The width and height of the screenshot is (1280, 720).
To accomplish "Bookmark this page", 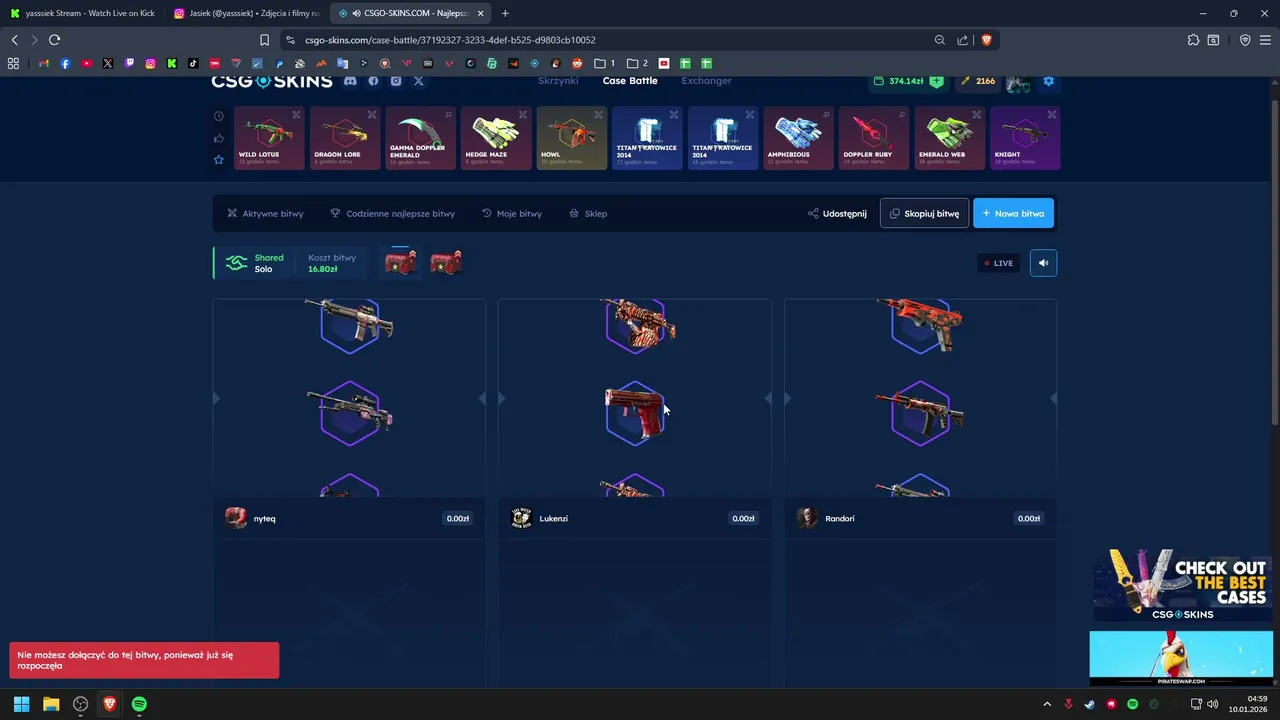I will click(x=264, y=40).
